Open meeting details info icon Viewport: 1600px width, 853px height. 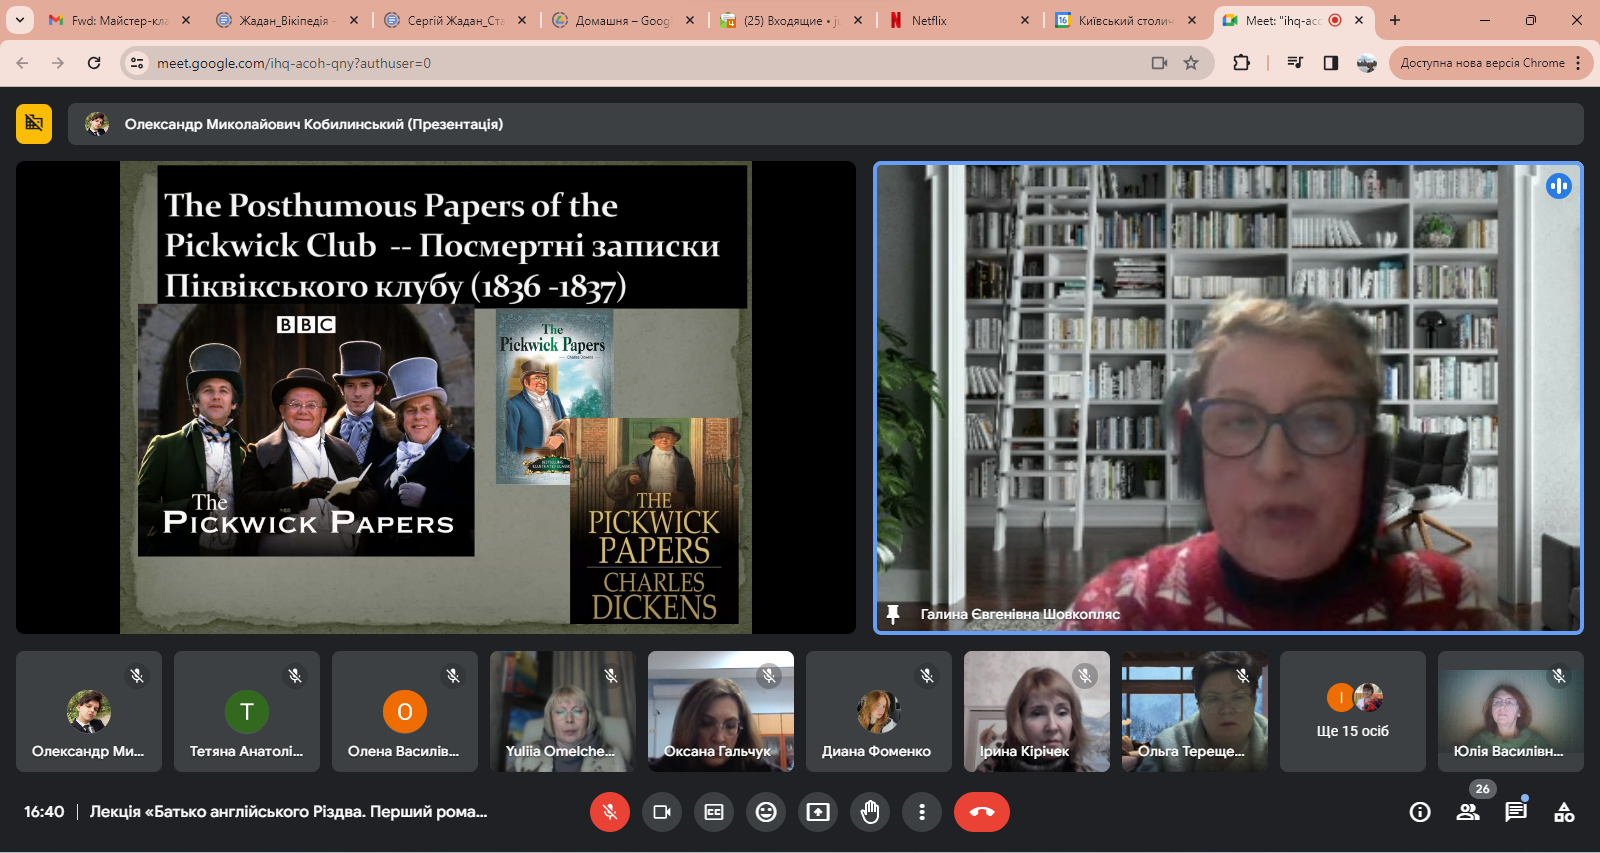tap(1420, 812)
